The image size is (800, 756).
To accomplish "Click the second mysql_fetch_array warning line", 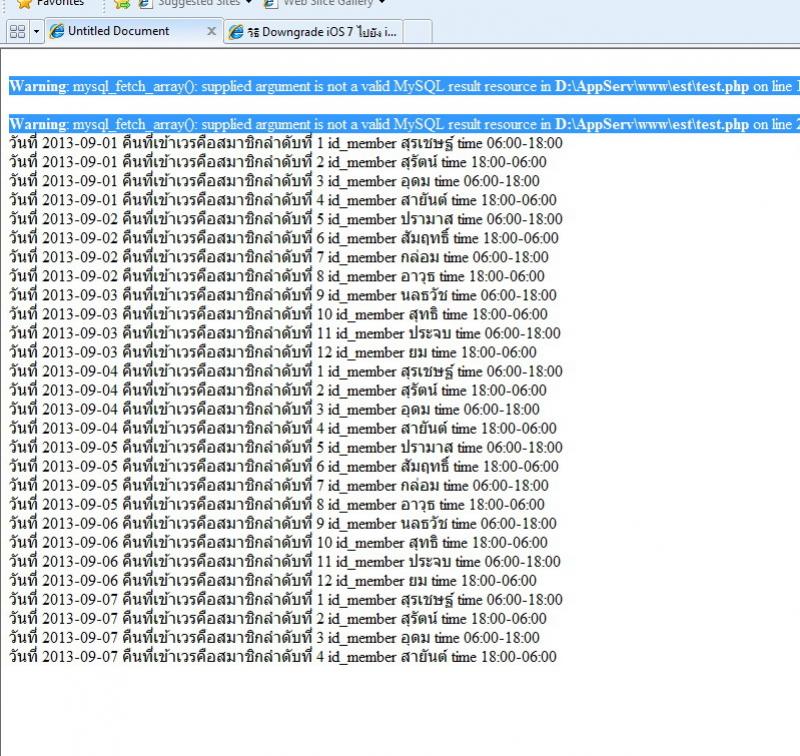I will pyautogui.click(x=404, y=124).
